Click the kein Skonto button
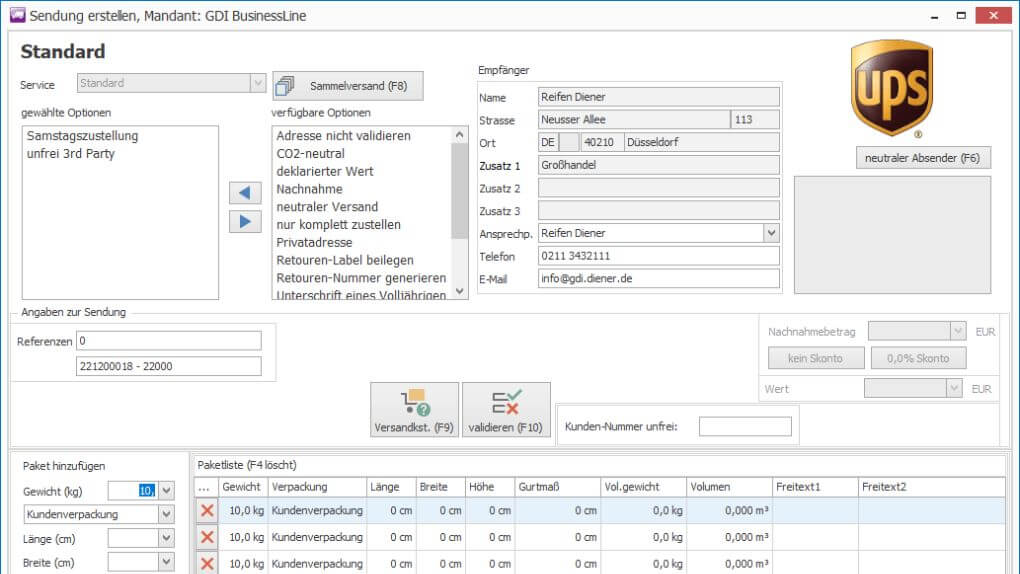The width and height of the screenshot is (1020, 574). pos(816,358)
